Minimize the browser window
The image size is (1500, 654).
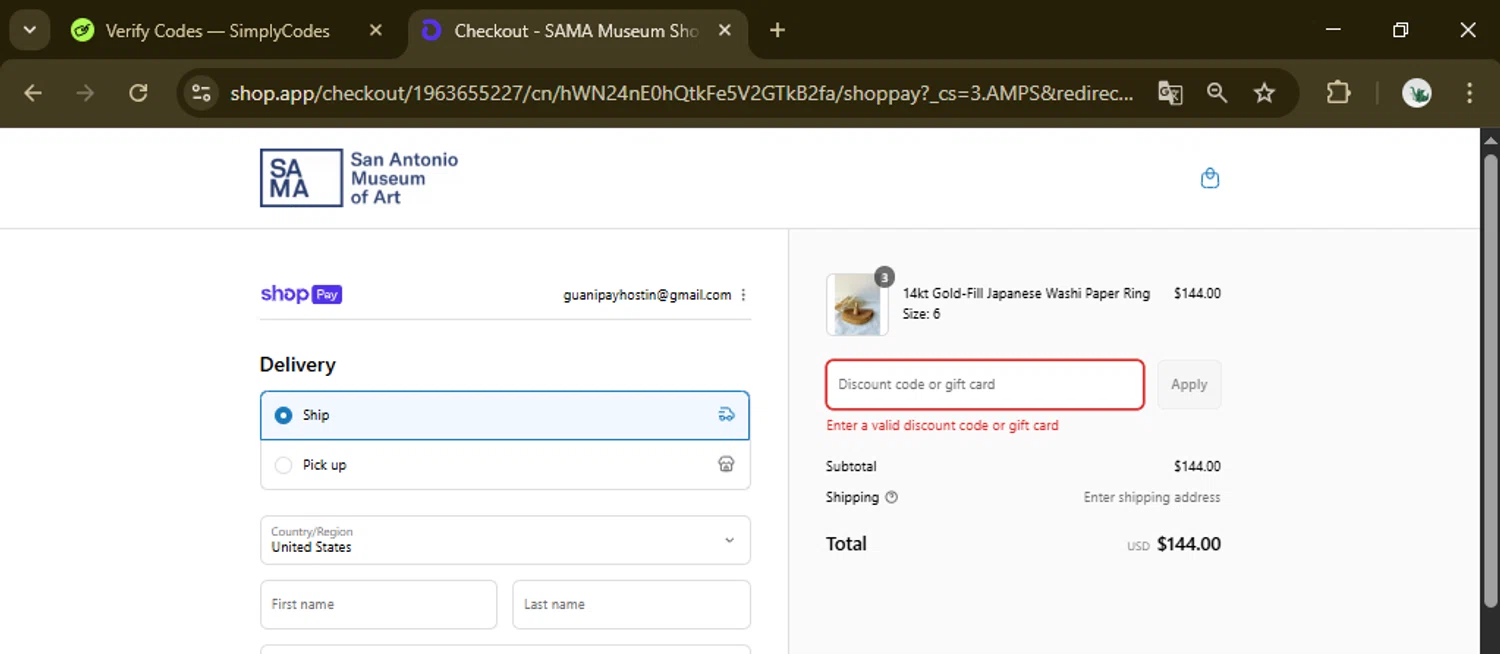pos(1333,30)
